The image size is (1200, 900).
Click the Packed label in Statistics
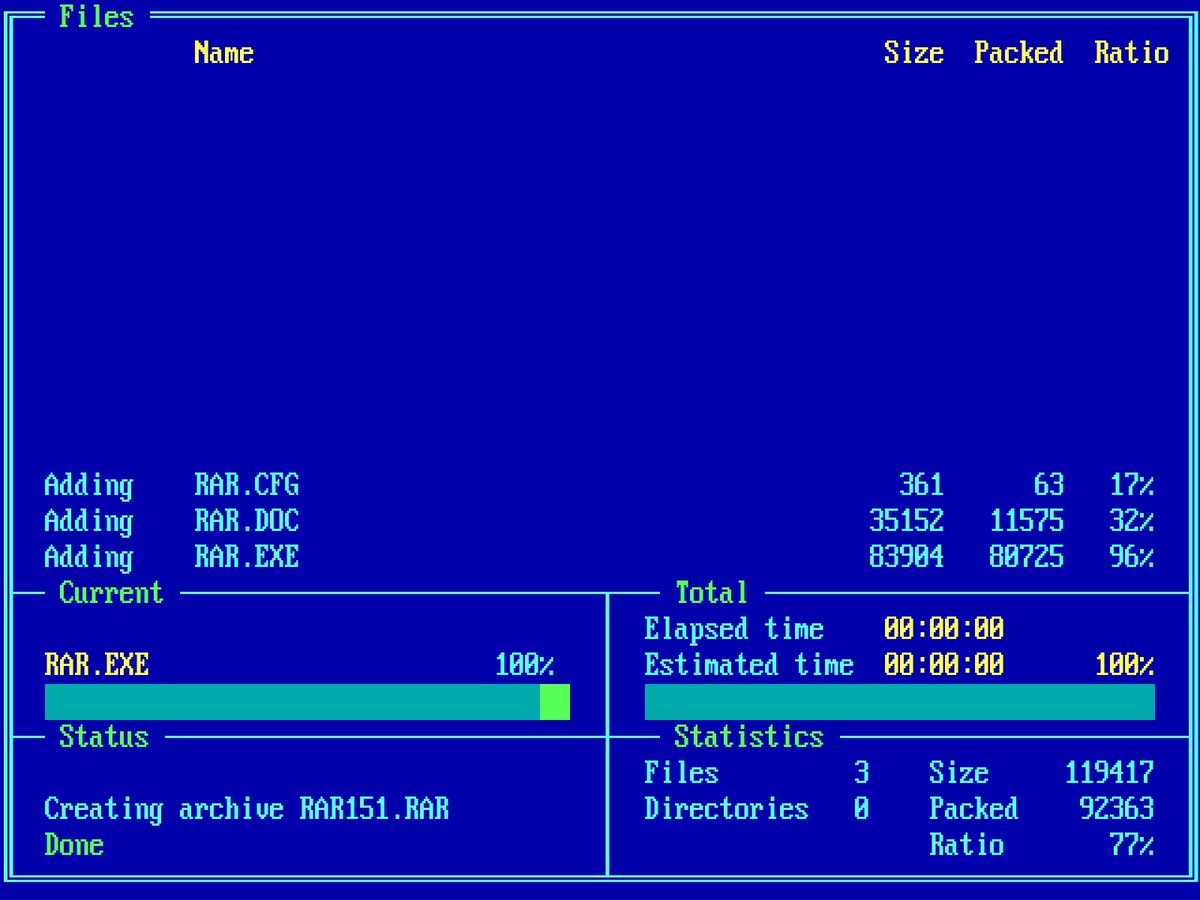[x=974, y=809]
